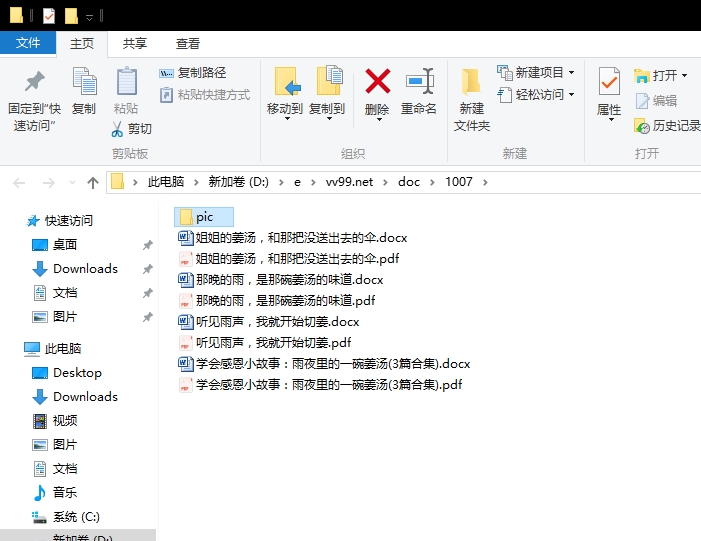Click the Pin to Quick access icon
This screenshot has height=541, width=701.
click(34, 81)
